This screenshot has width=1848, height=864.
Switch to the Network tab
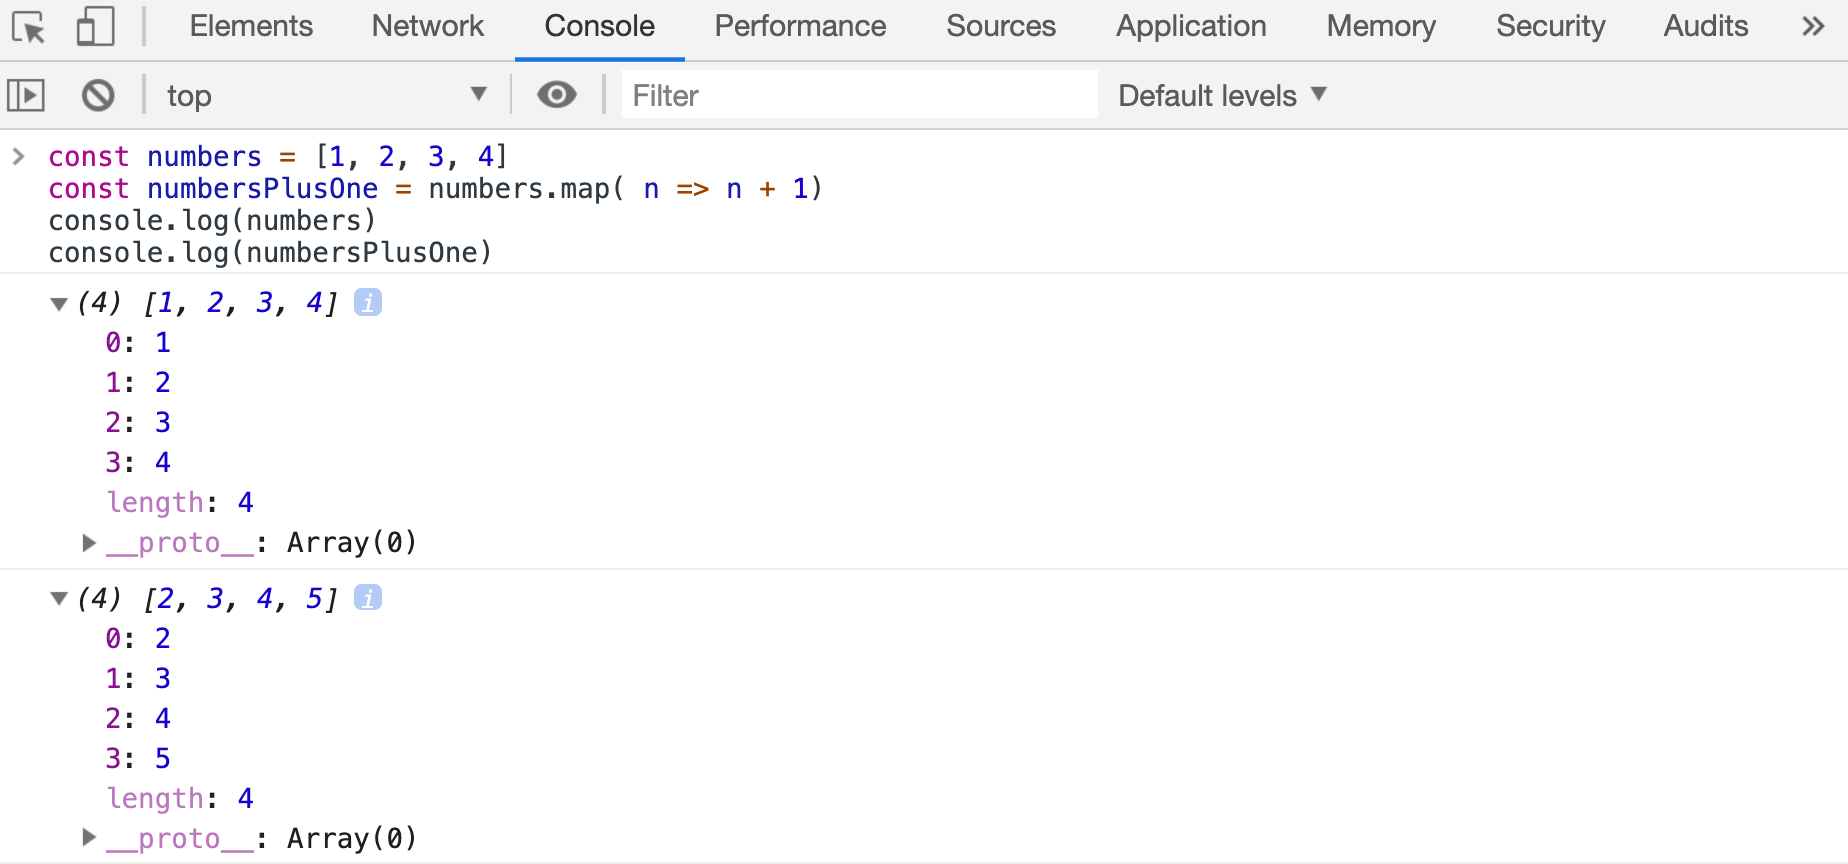428,26
